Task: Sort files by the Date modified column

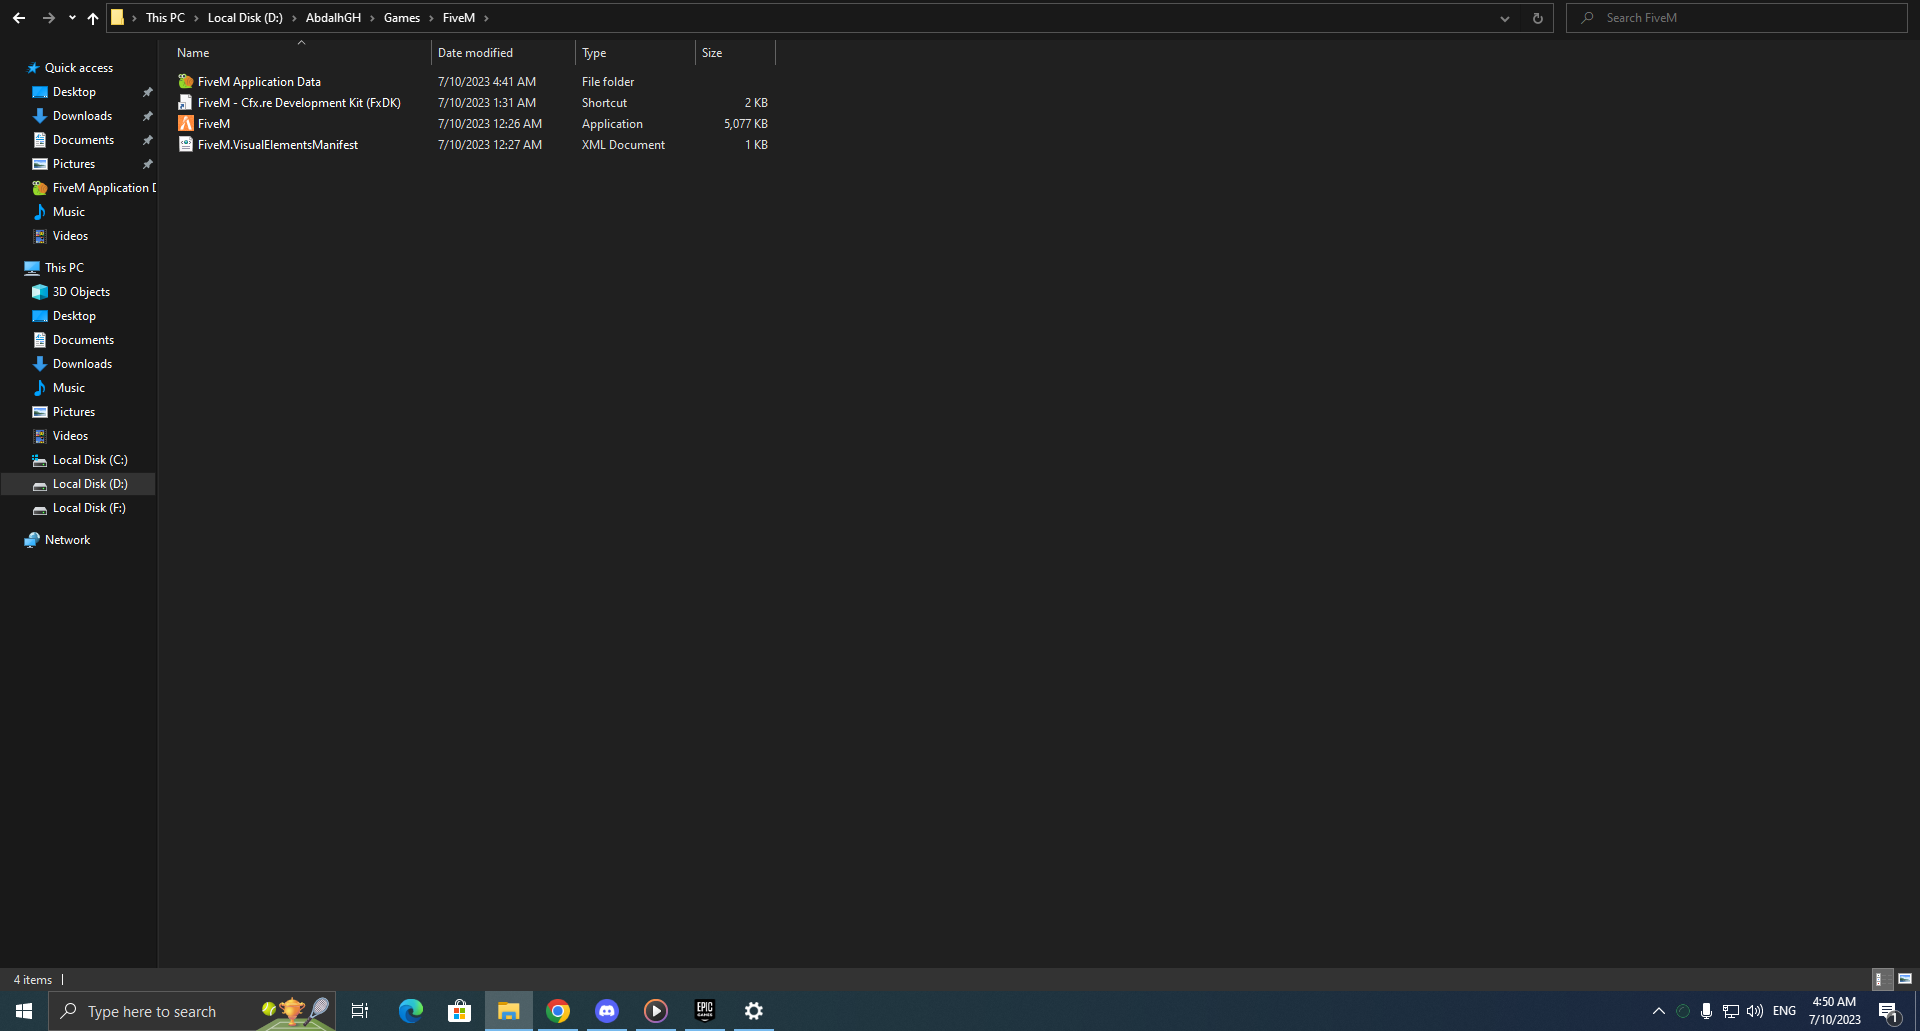Action: [475, 52]
